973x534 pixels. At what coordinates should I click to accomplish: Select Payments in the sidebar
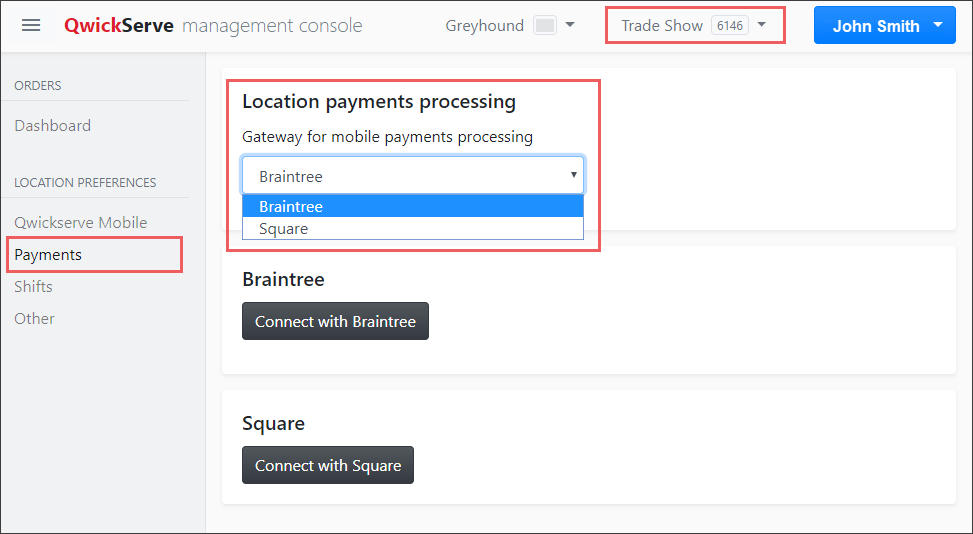(x=48, y=255)
